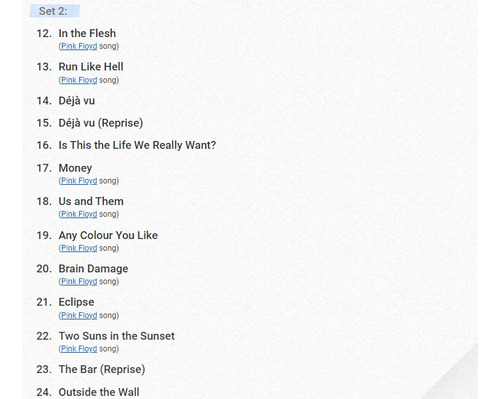Click the highlighted Set 2: heading
Image resolution: width=500 pixels, height=399 pixels.
coord(55,11)
